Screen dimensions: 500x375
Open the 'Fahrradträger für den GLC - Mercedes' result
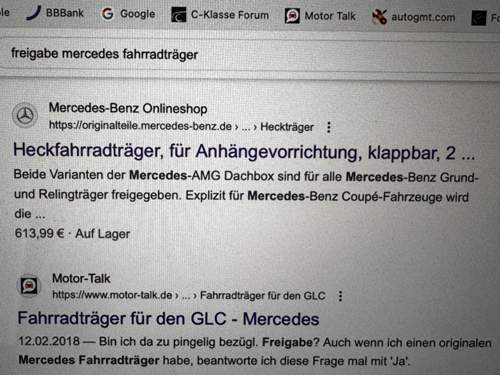pyautogui.click(x=168, y=319)
